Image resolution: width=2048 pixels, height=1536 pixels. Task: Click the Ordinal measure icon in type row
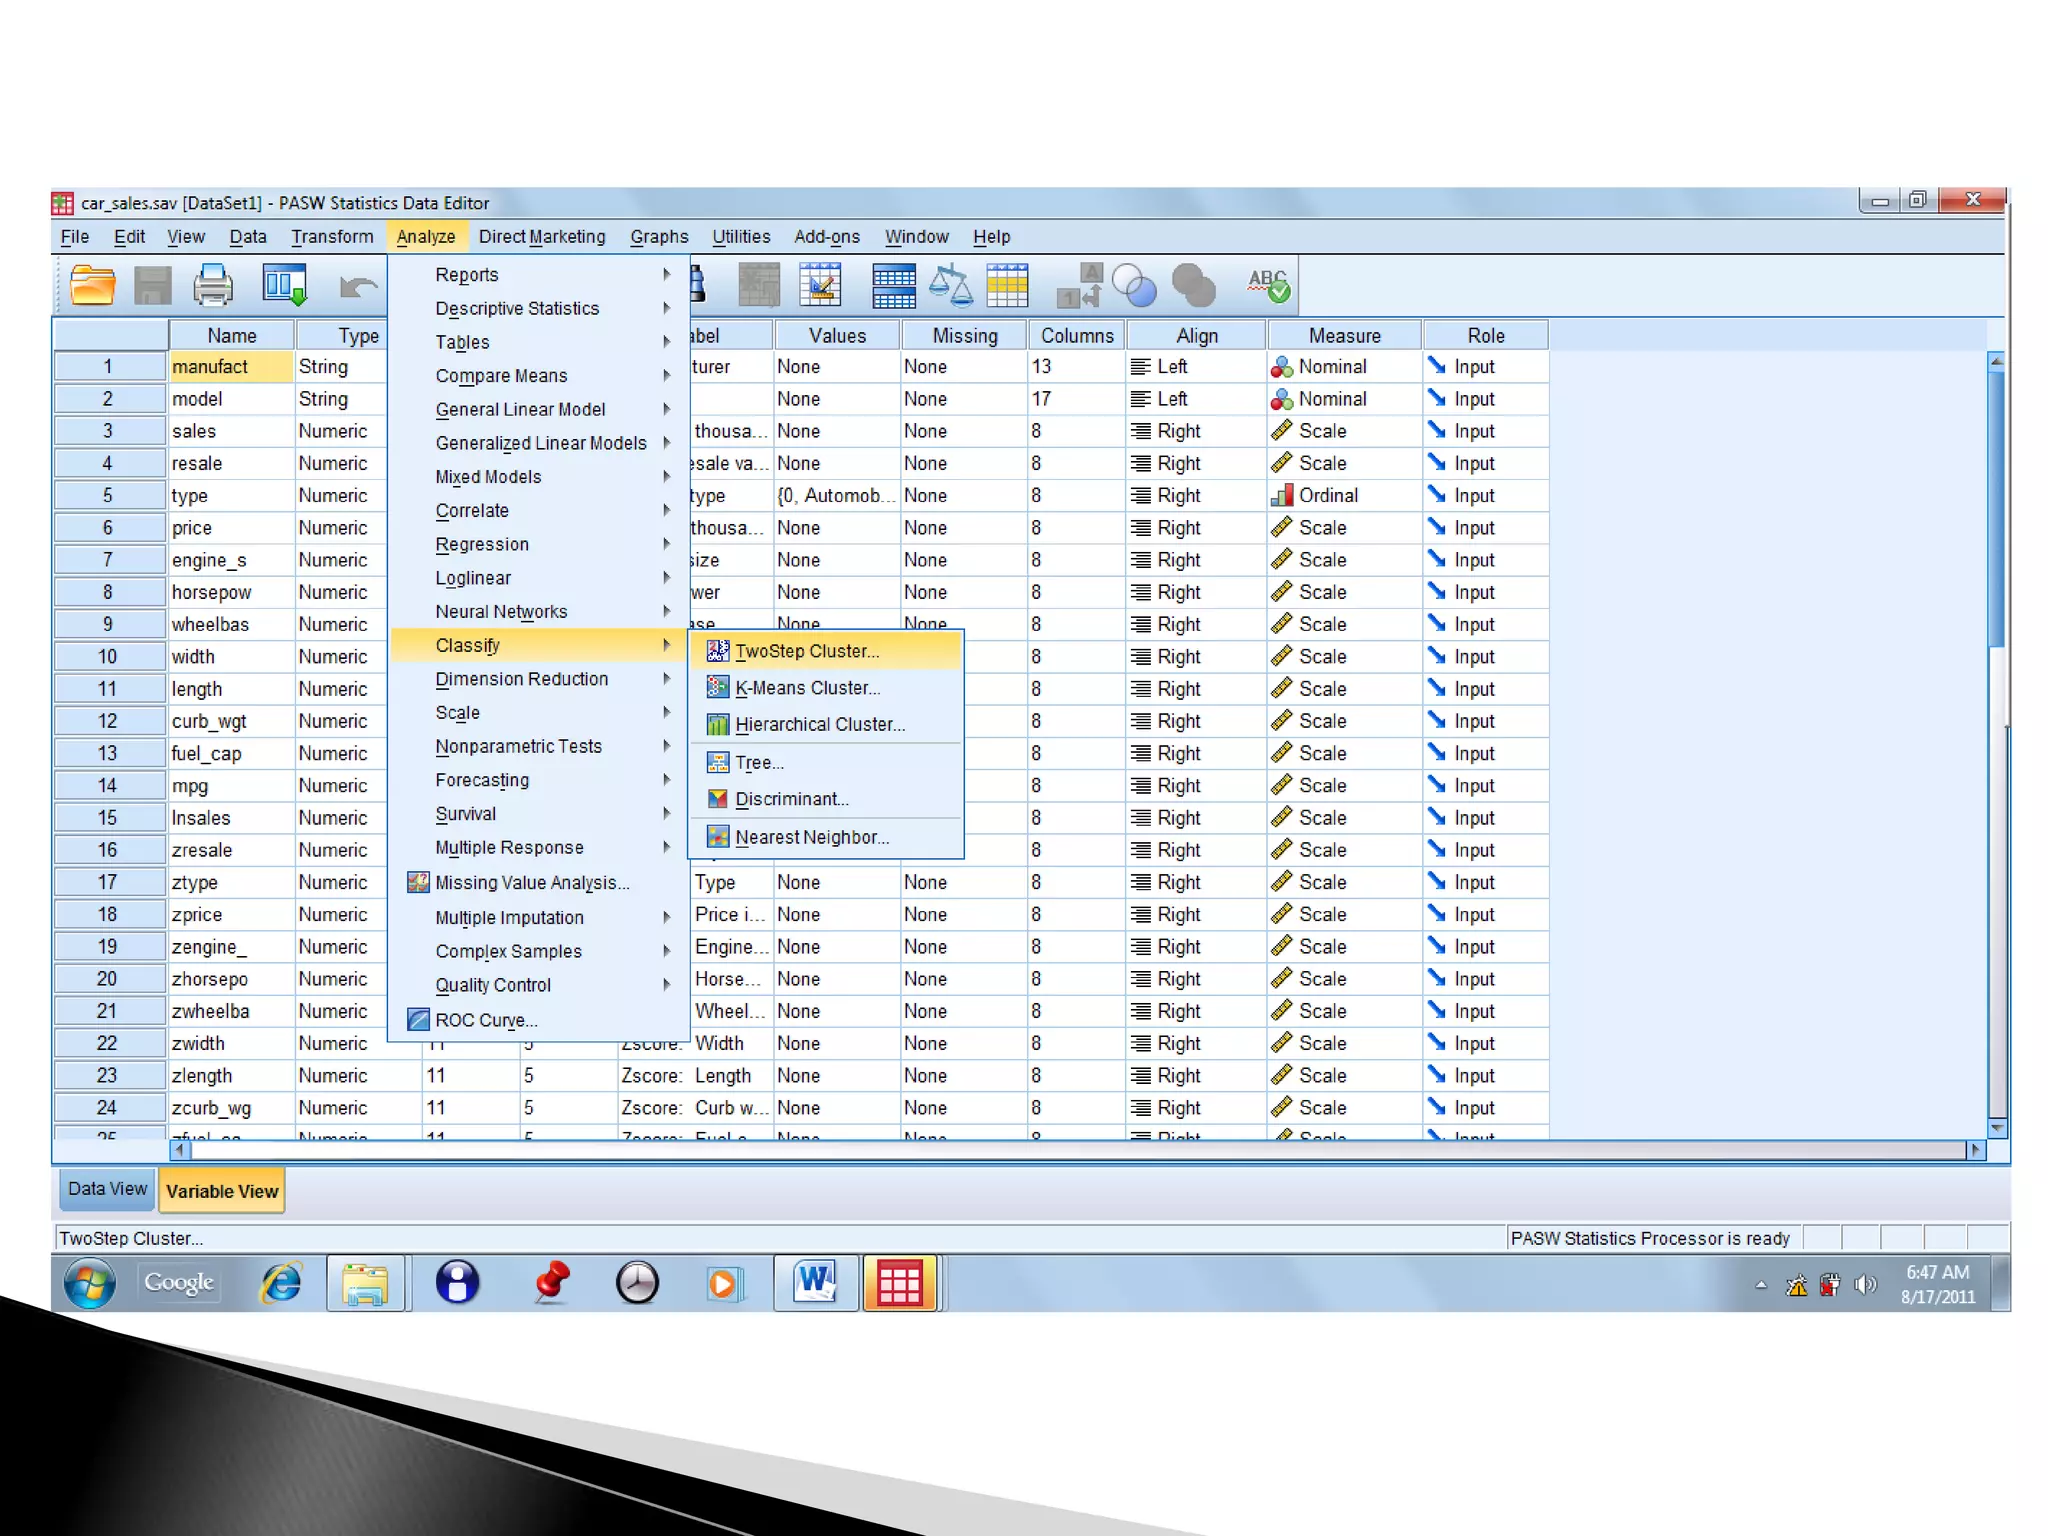[x=1281, y=495]
